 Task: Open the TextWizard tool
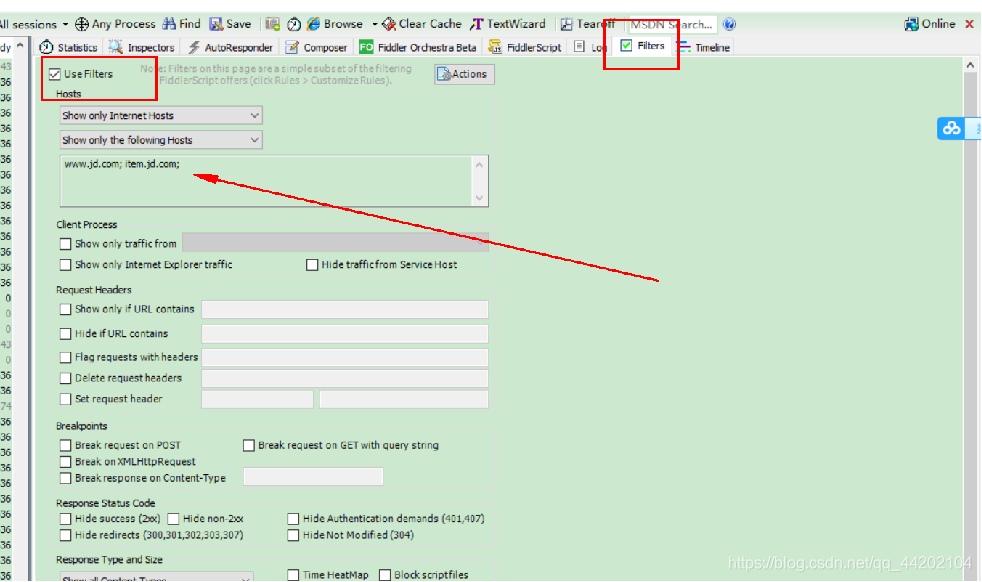508,24
